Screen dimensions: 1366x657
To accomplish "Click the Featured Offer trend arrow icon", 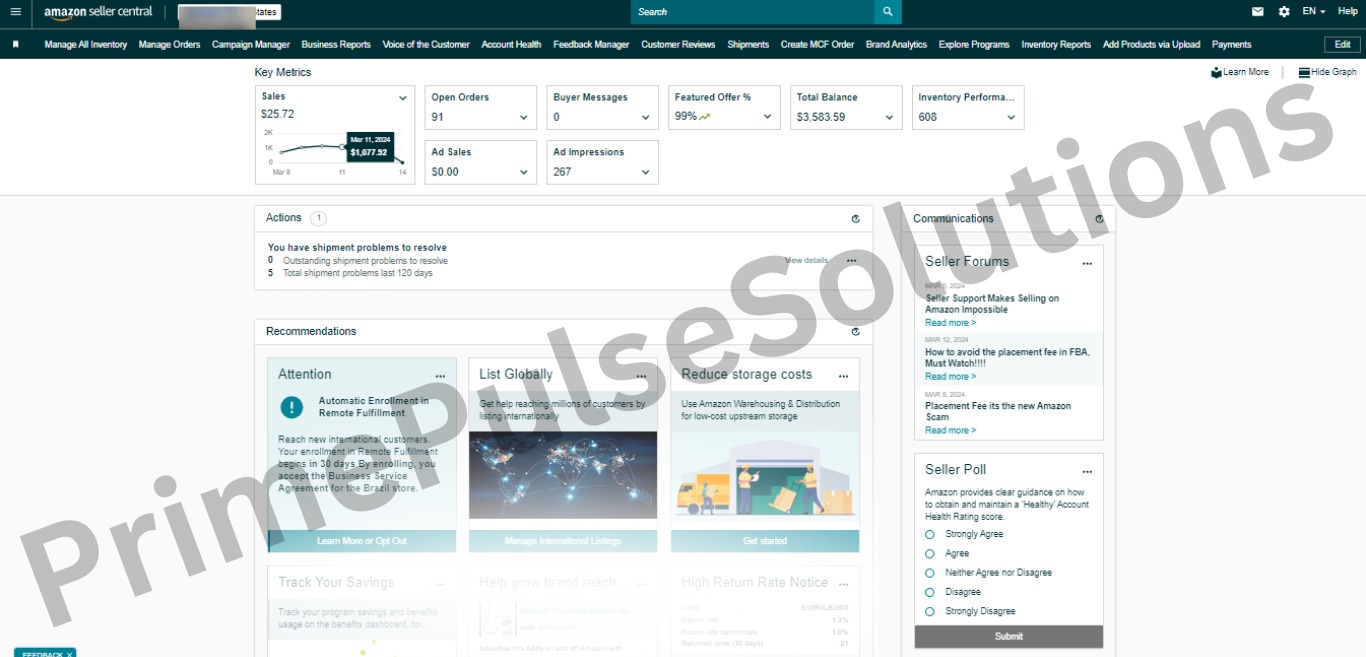I will [705, 117].
